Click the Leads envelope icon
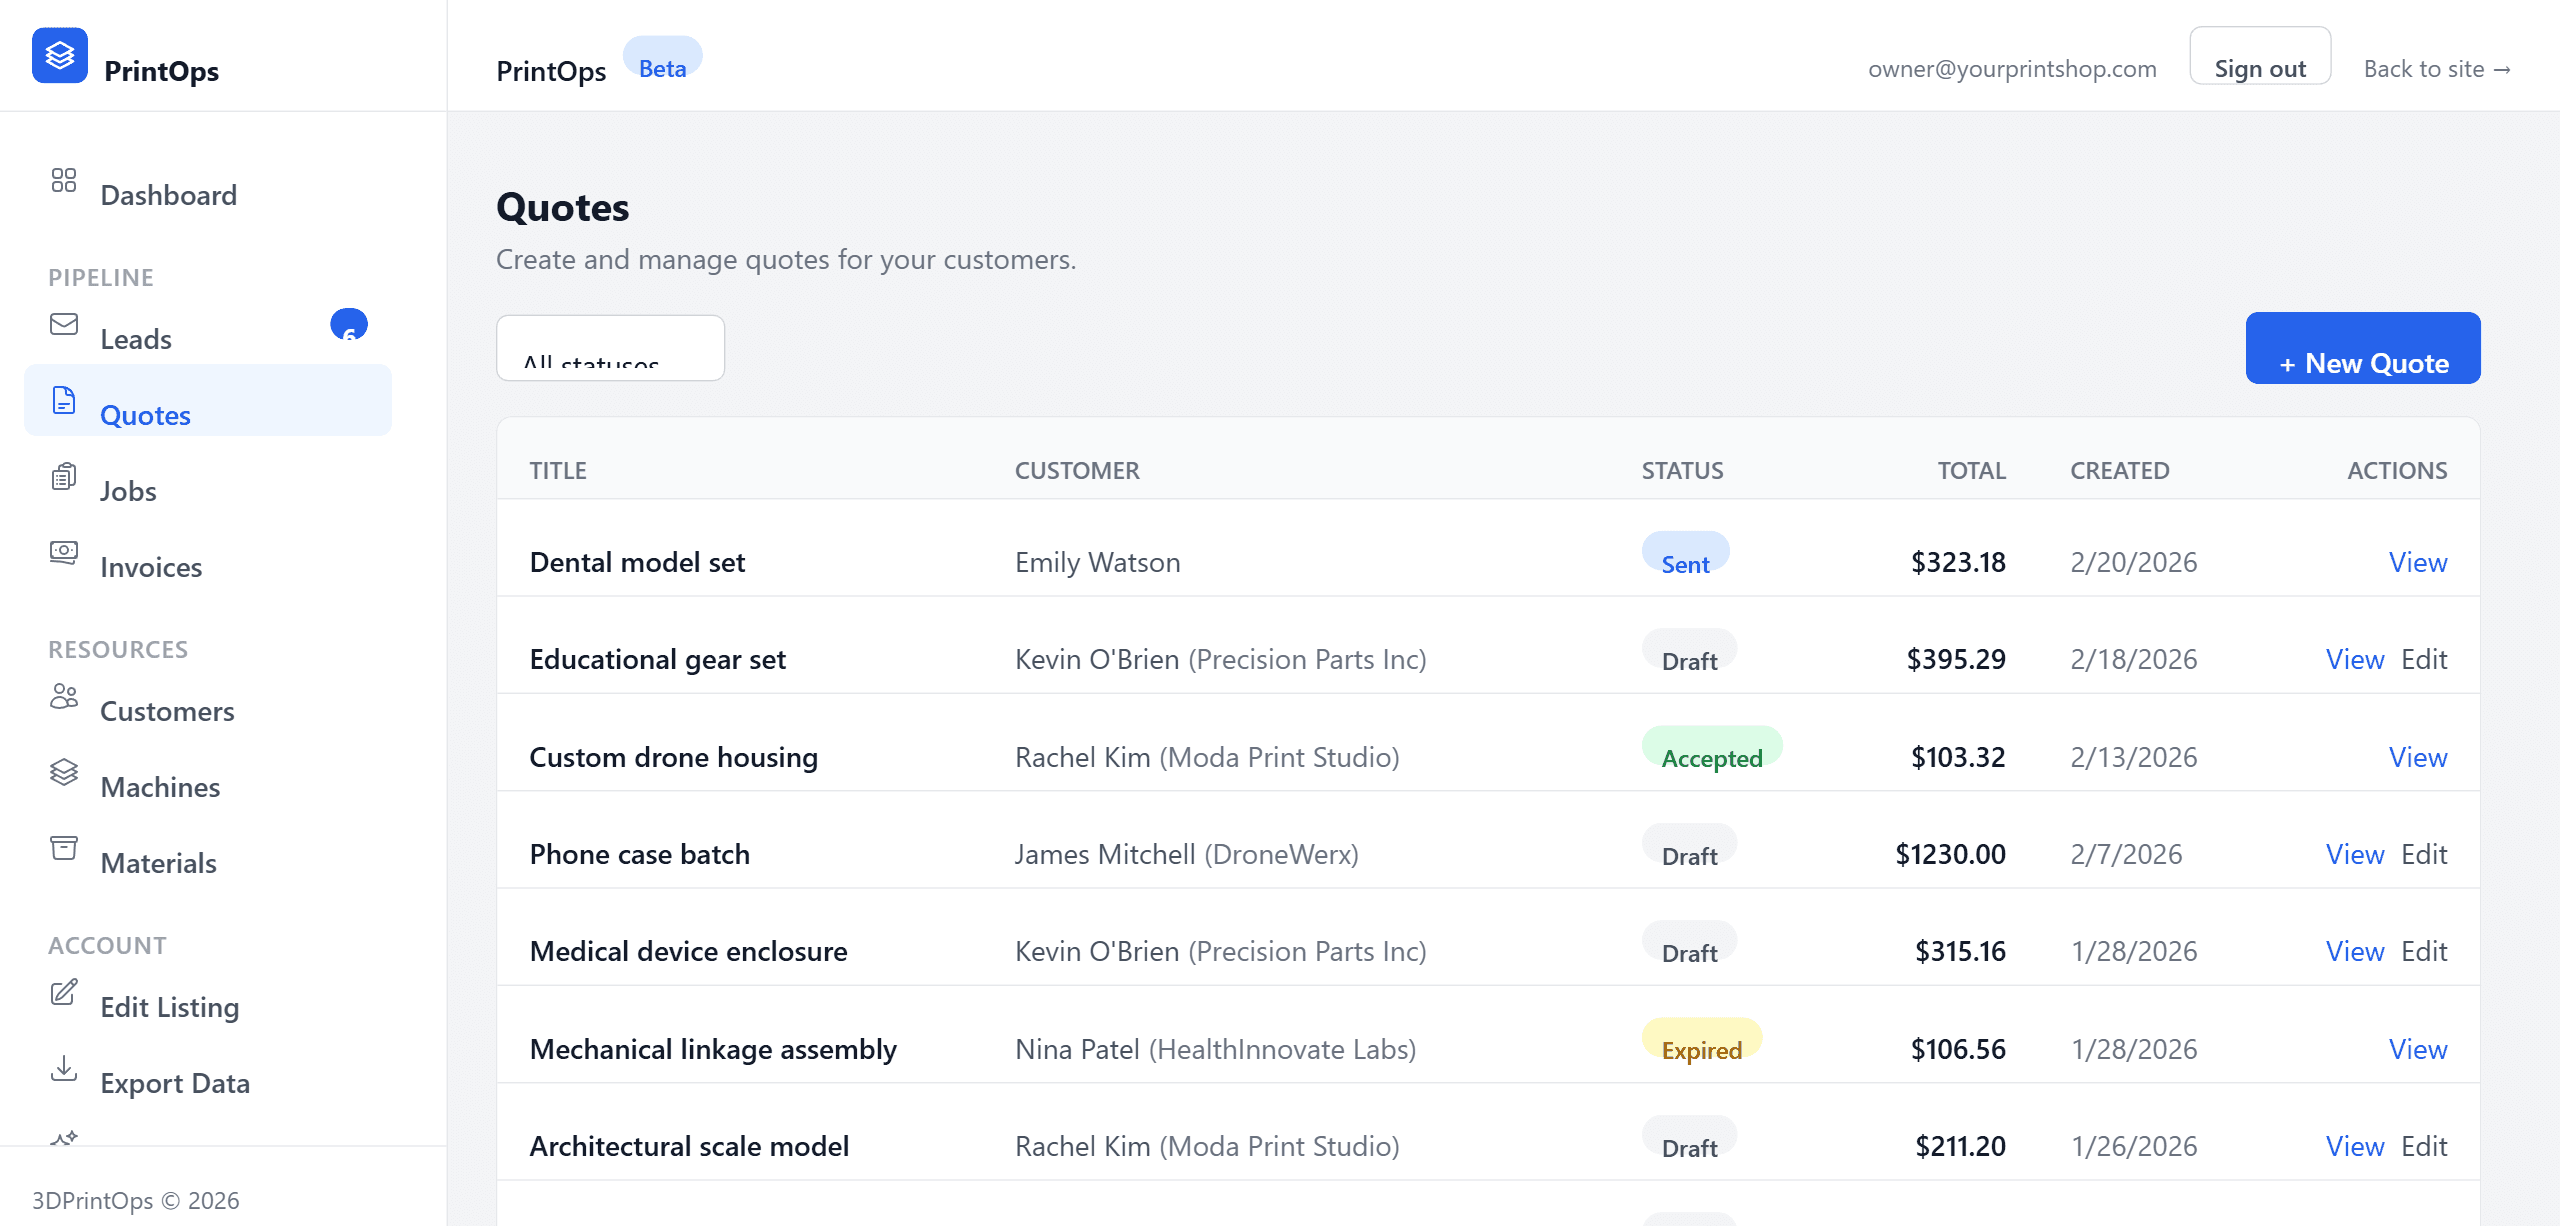The width and height of the screenshot is (2560, 1226). click(x=63, y=324)
